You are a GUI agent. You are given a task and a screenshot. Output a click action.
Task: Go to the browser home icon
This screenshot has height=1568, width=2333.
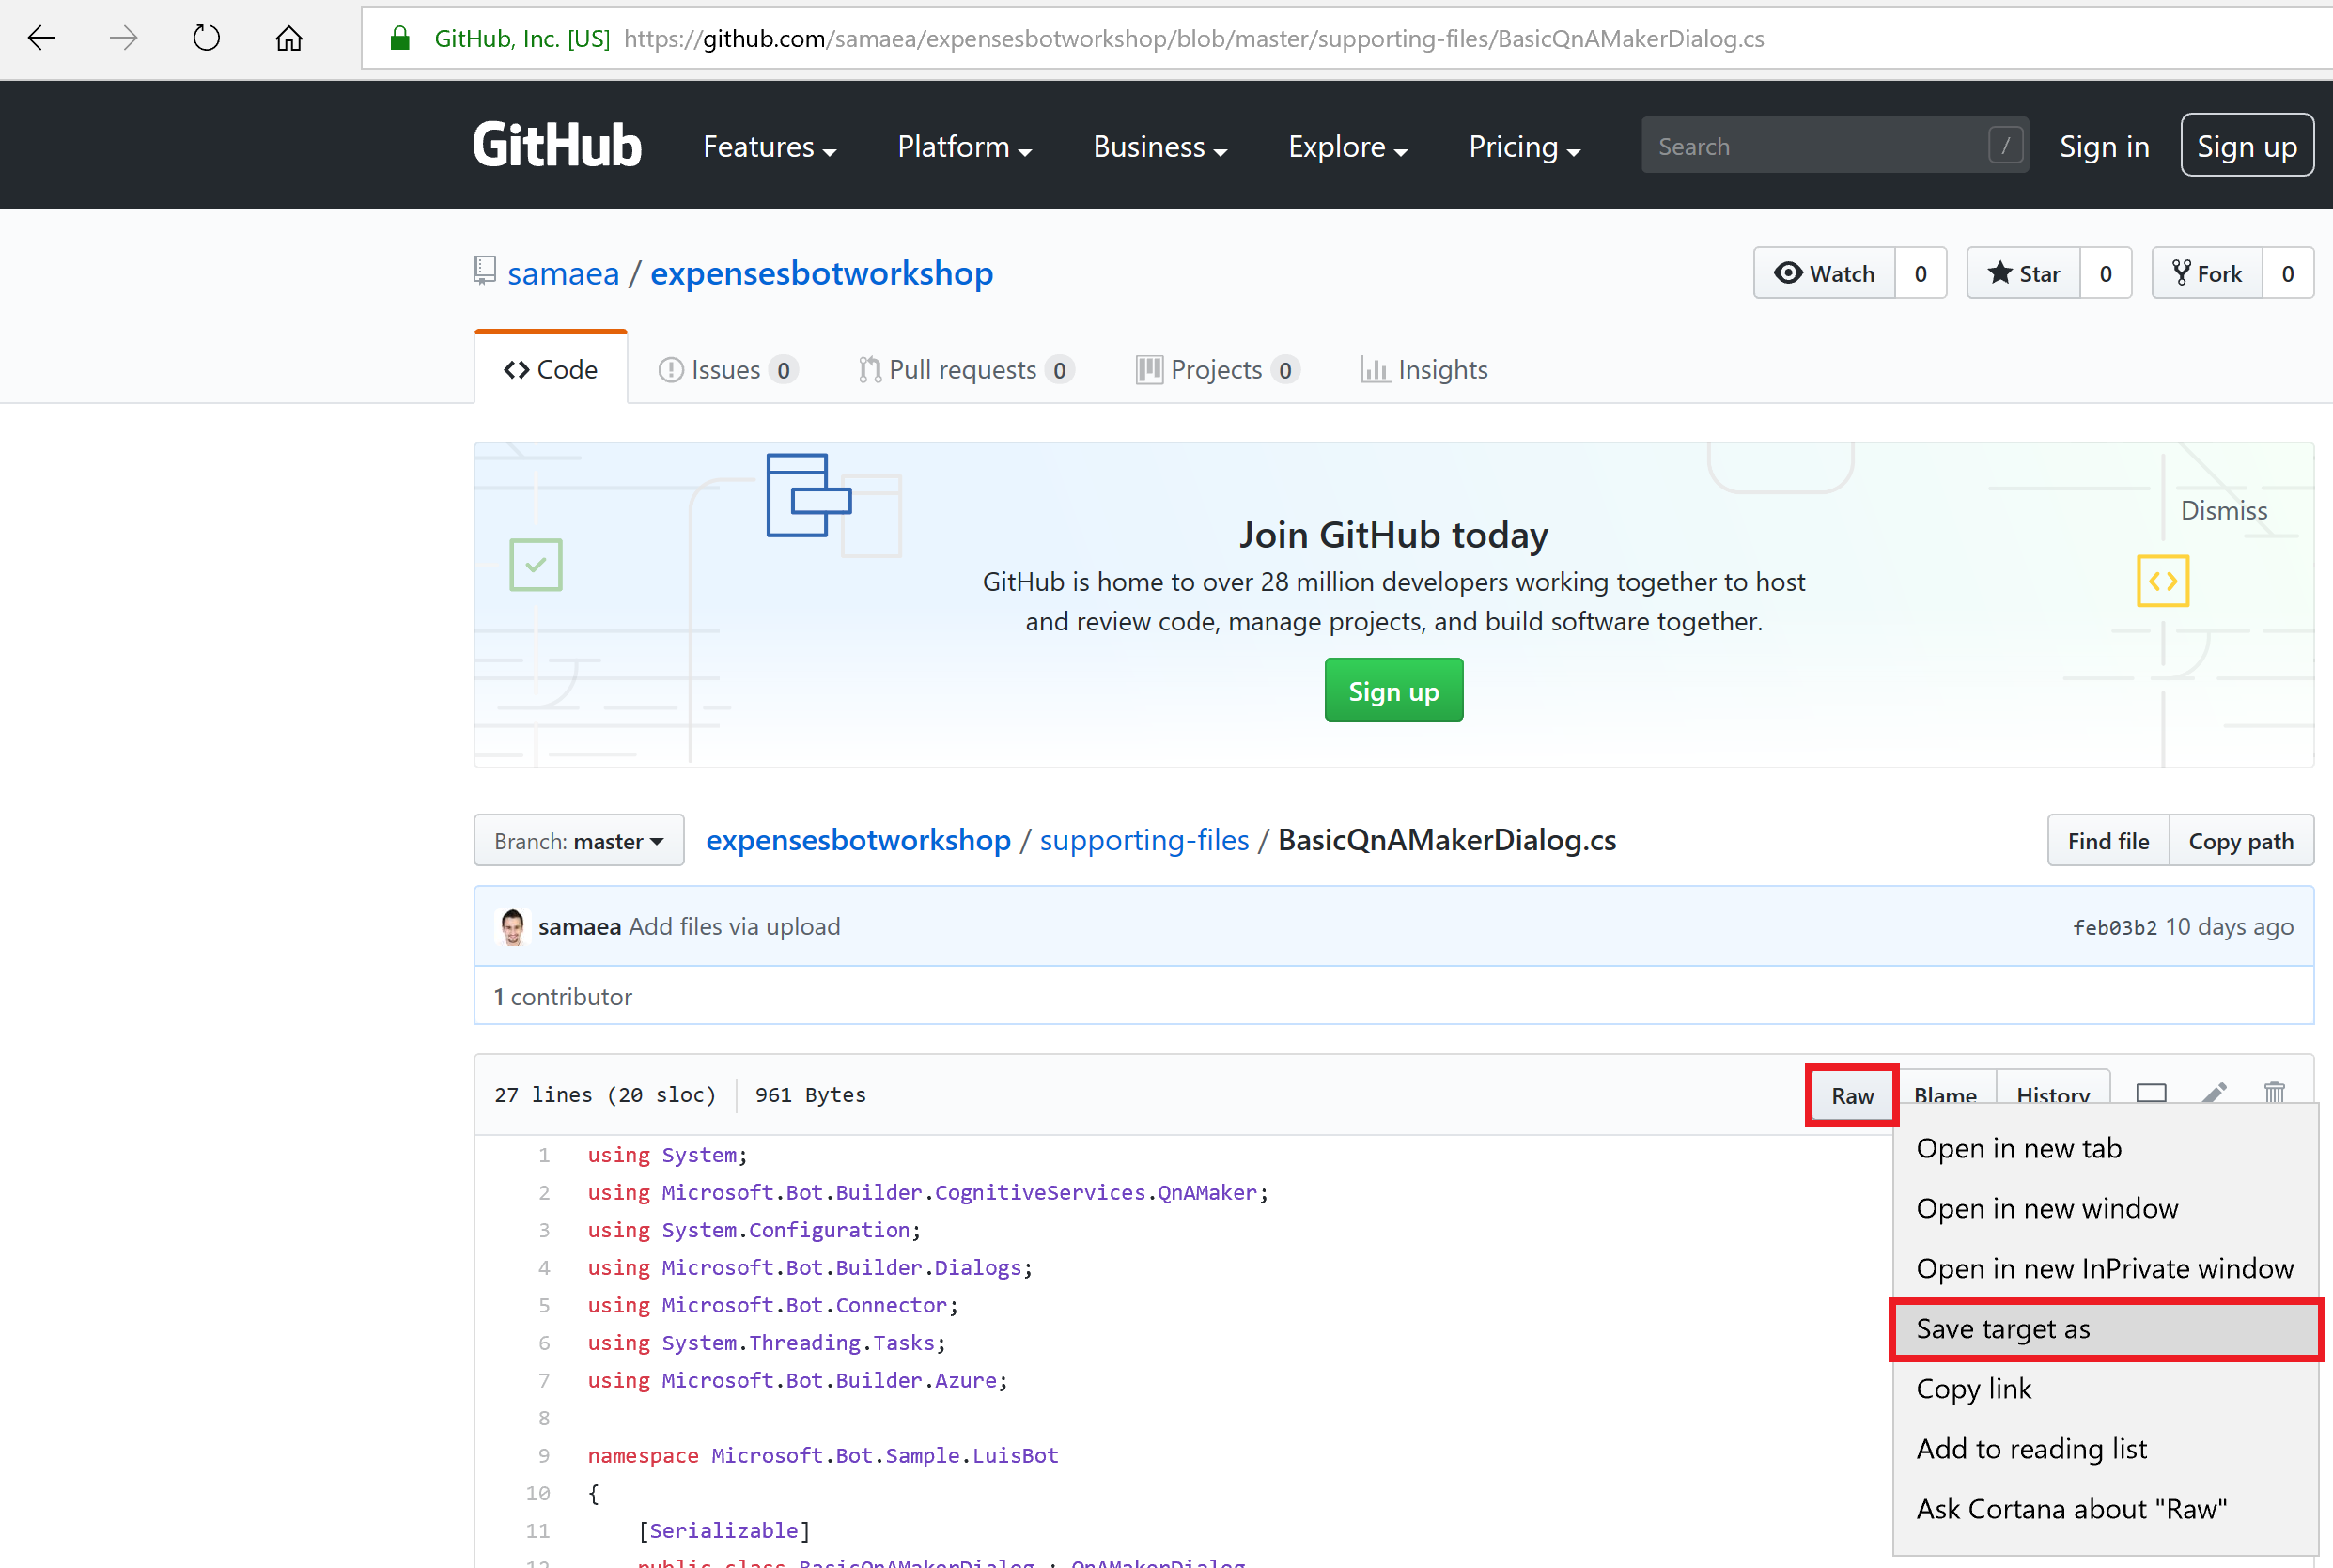click(289, 38)
